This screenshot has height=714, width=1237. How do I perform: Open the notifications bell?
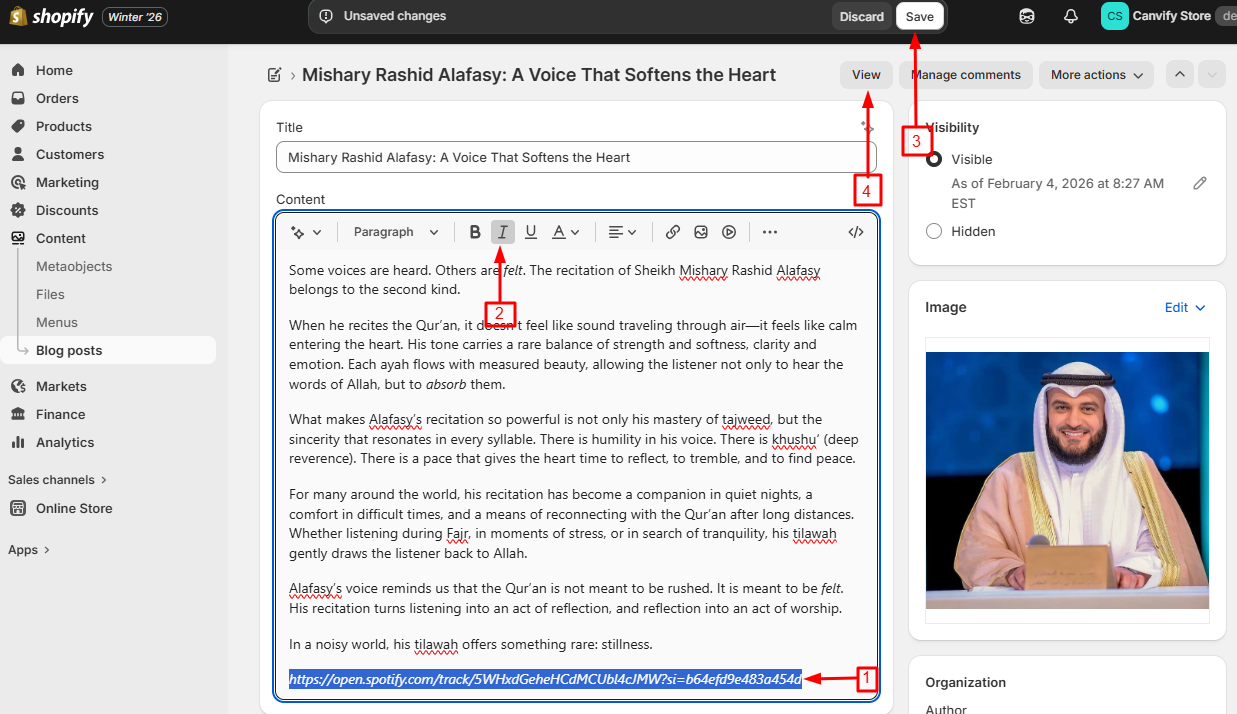(x=1071, y=16)
